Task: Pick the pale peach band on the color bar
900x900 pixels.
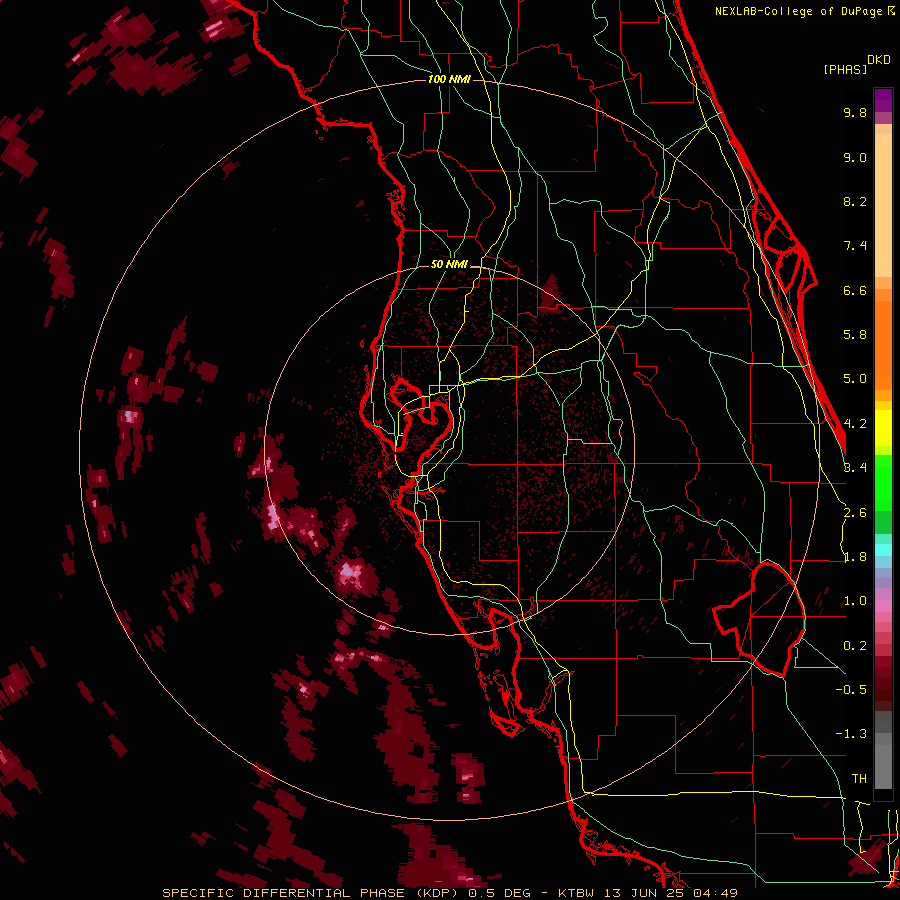Action: click(x=883, y=205)
